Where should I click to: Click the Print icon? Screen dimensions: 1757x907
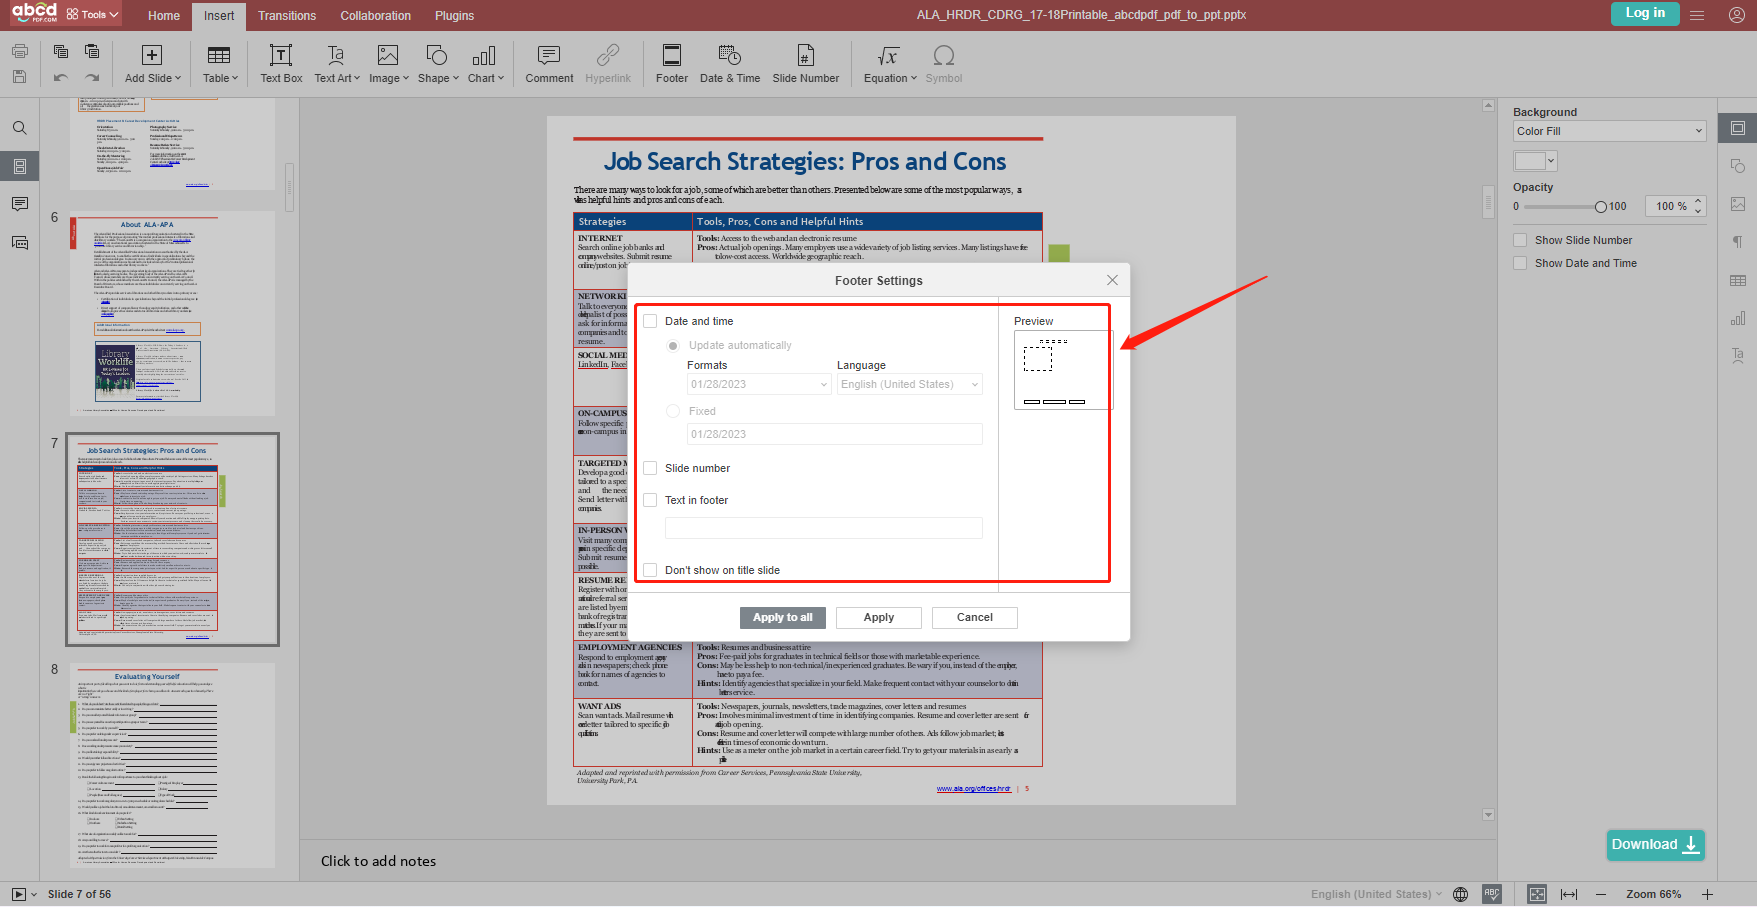pos(19,51)
